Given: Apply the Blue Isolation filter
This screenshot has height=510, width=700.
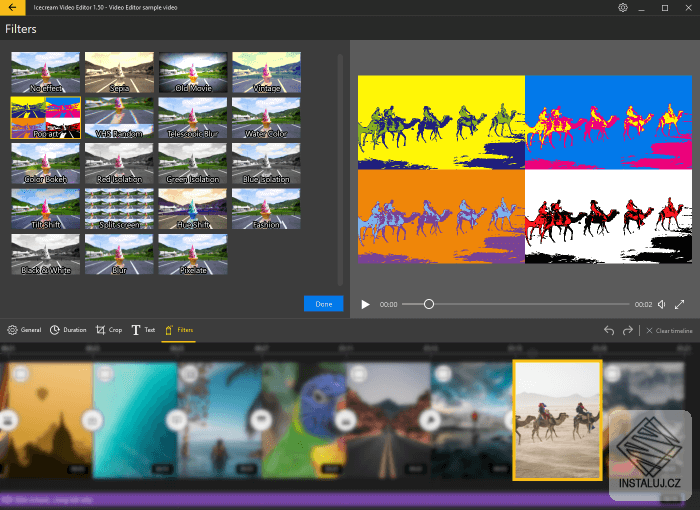Looking at the screenshot, I should [x=267, y=163].
